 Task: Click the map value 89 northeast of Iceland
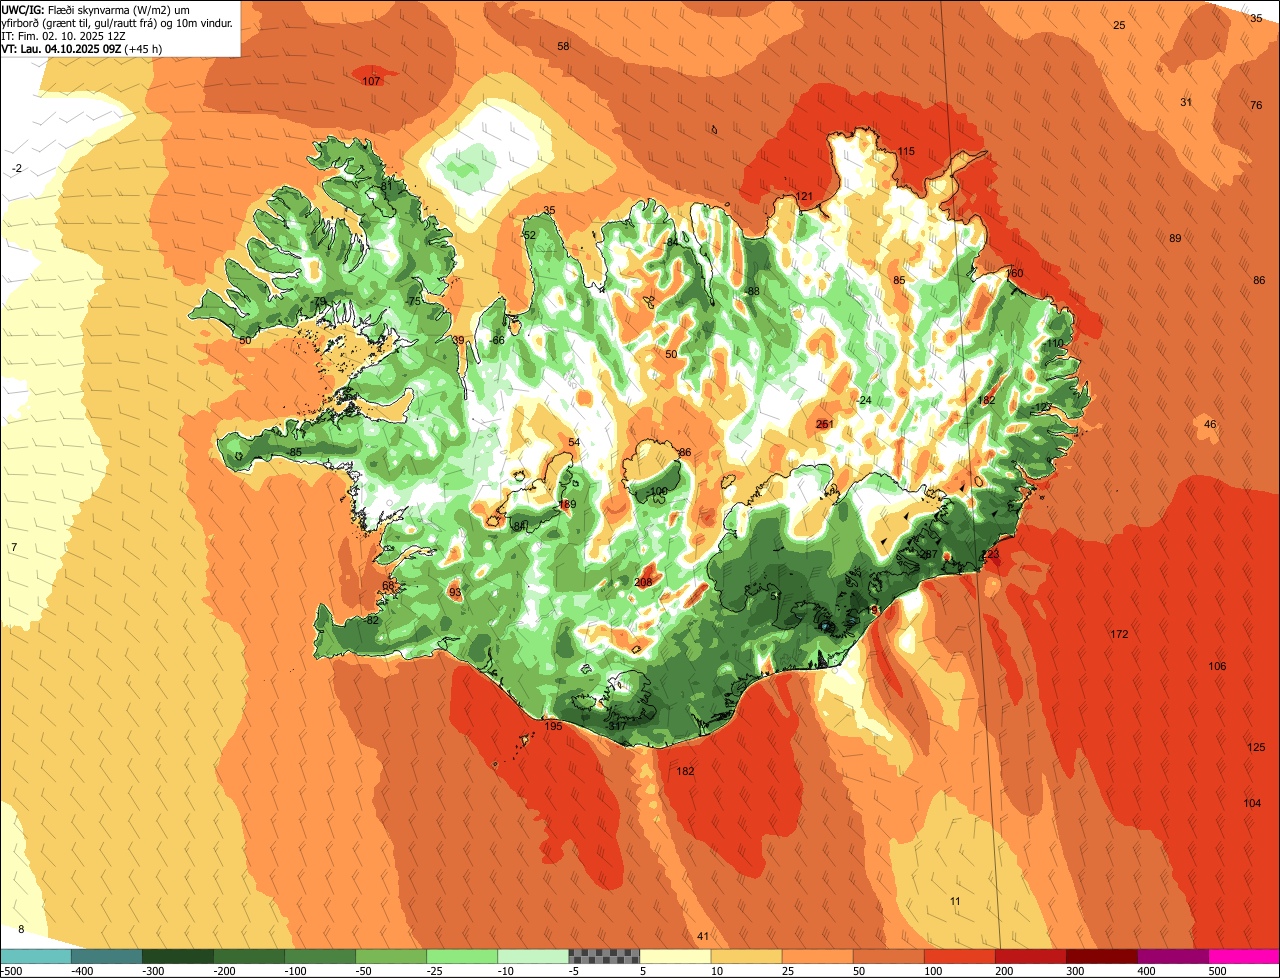[1175, 238]
